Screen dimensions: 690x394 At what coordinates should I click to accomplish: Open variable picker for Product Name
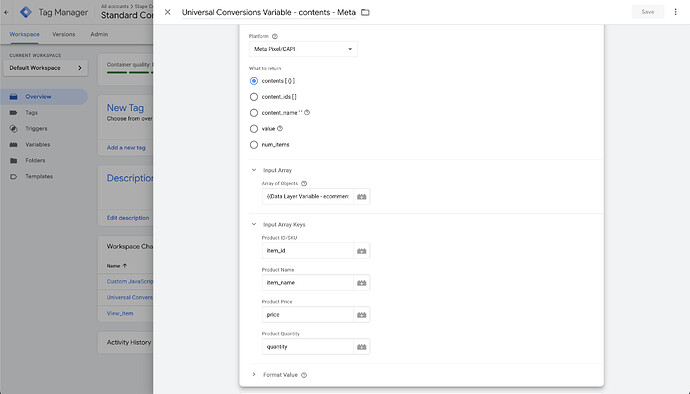point(362,283)
